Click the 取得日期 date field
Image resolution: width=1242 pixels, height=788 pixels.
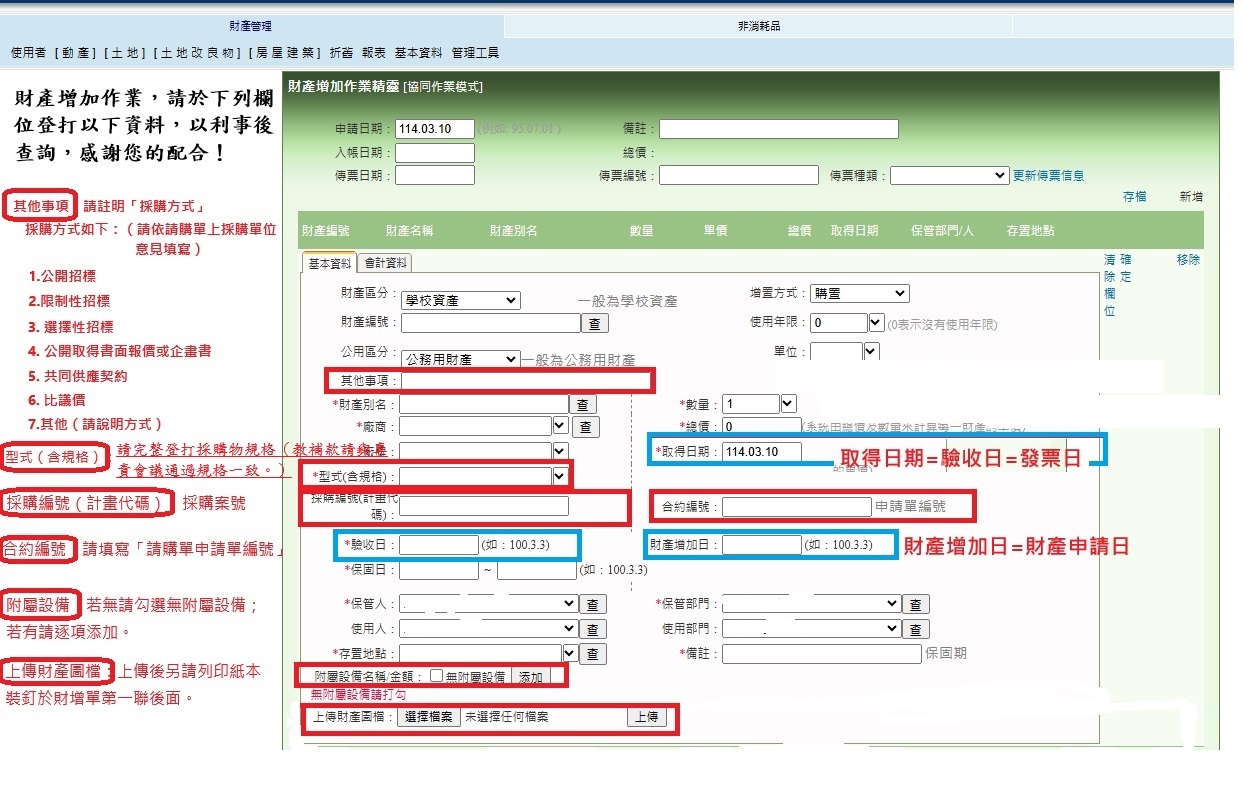click(762, 451)
